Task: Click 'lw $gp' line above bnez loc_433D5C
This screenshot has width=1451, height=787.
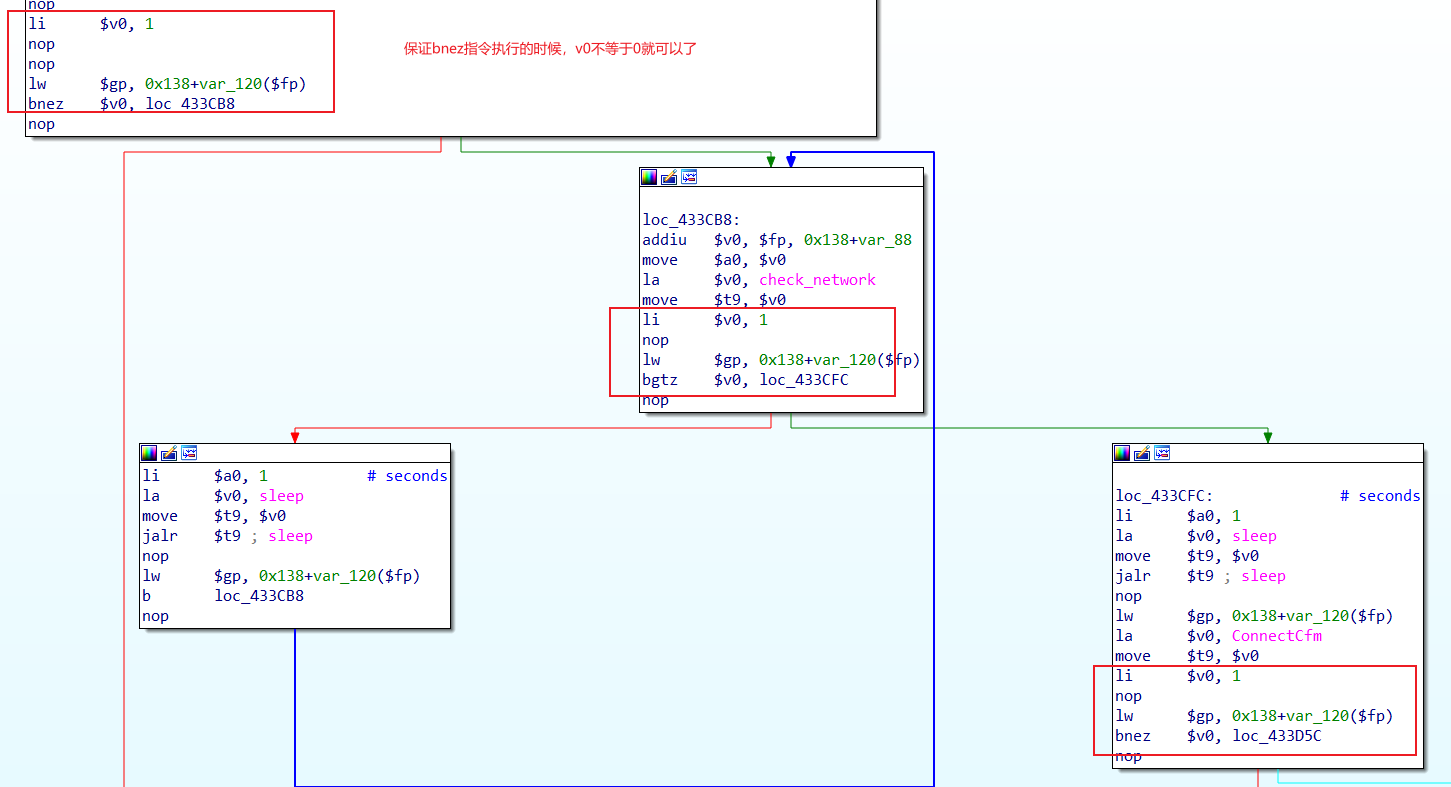Action: [1254, 716]
